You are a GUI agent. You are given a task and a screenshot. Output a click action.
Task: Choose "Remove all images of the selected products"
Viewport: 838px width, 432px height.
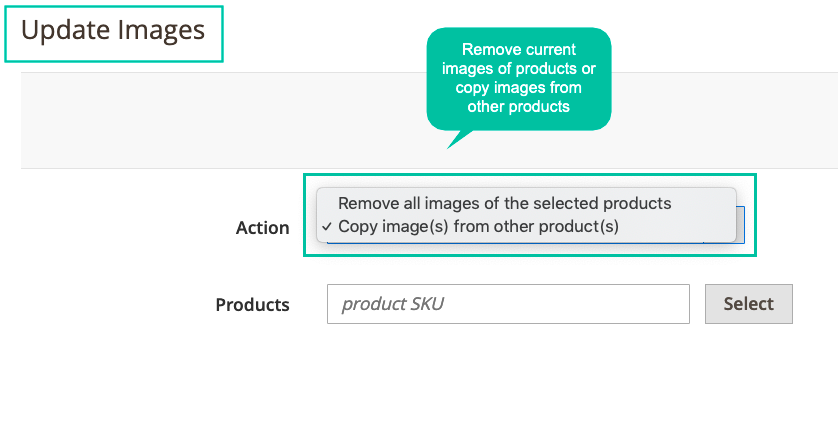[x=505, y=204]
